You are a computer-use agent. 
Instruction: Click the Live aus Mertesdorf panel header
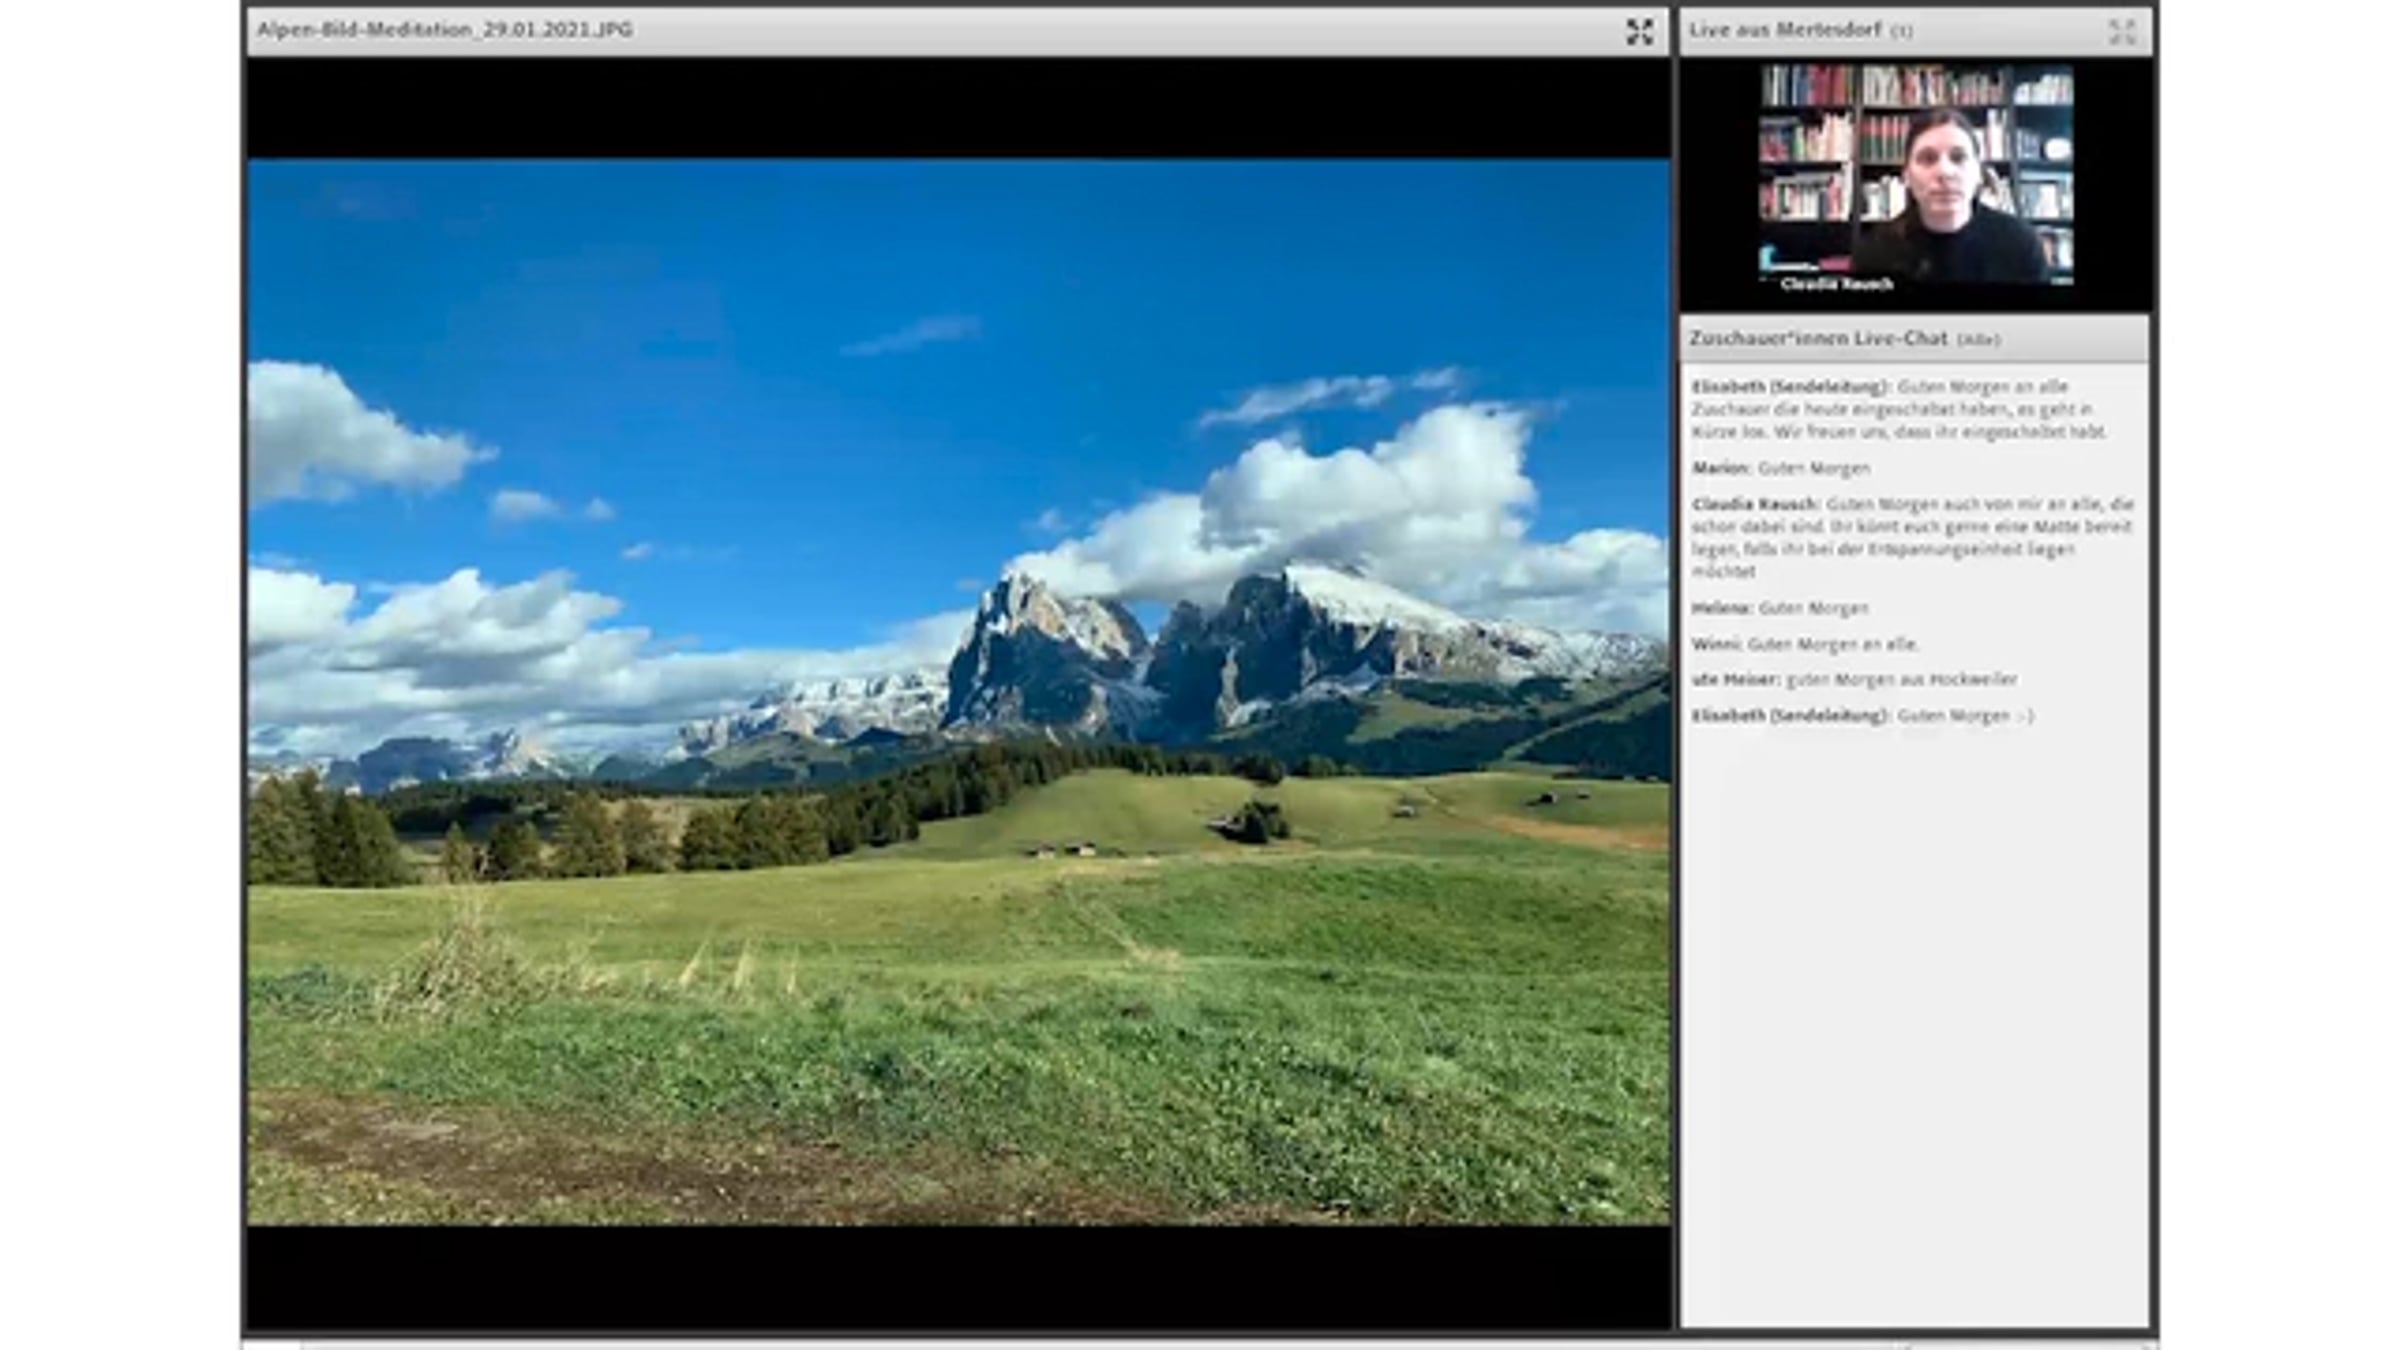(x=1785, y=30)
